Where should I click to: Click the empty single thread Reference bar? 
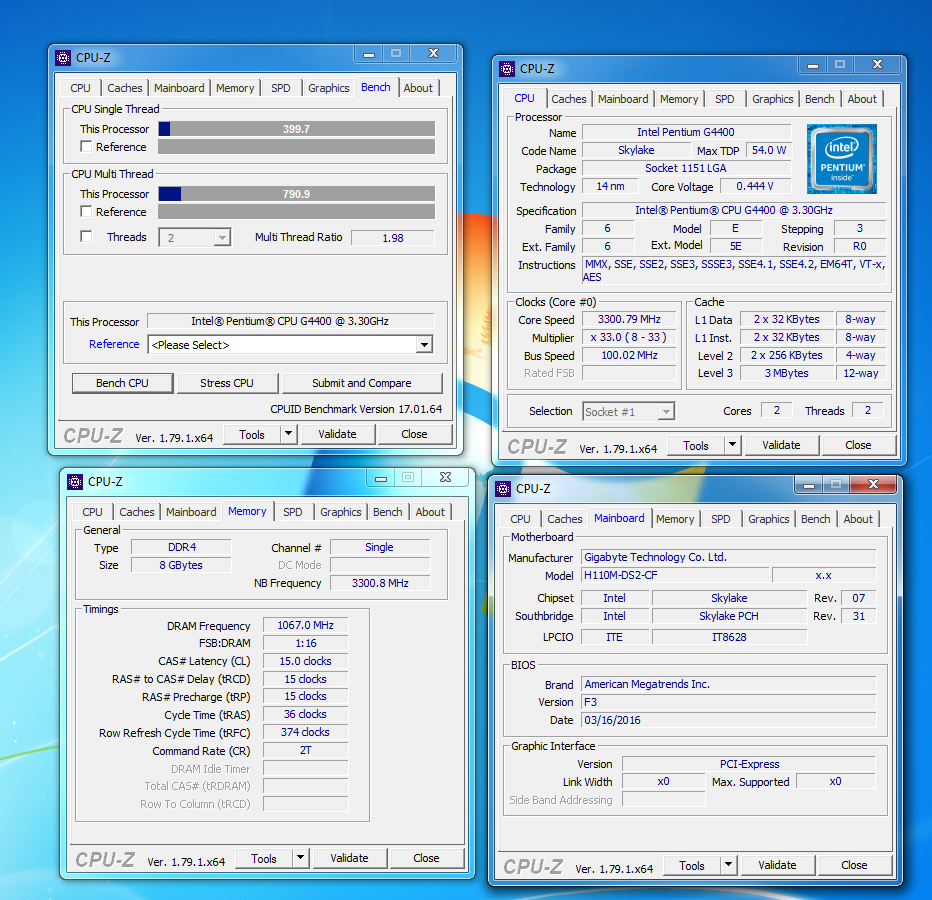click(296, 147)
